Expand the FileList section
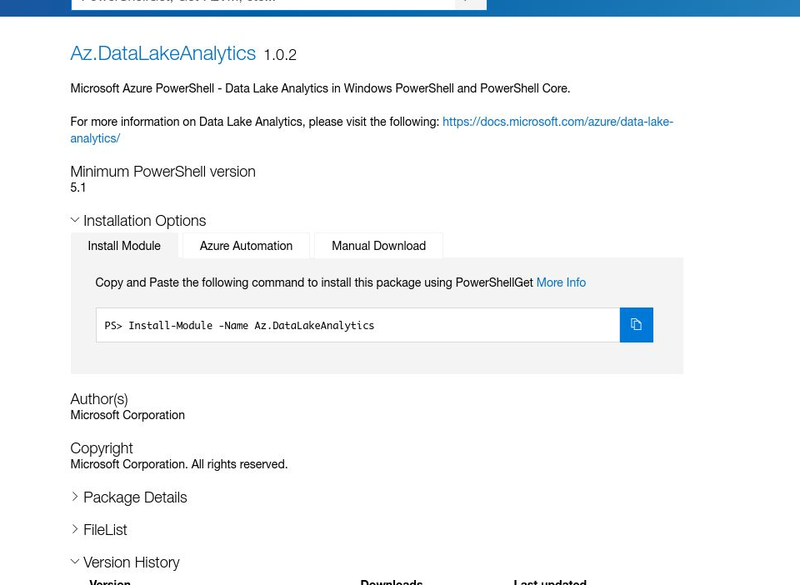 coord(99,530)
